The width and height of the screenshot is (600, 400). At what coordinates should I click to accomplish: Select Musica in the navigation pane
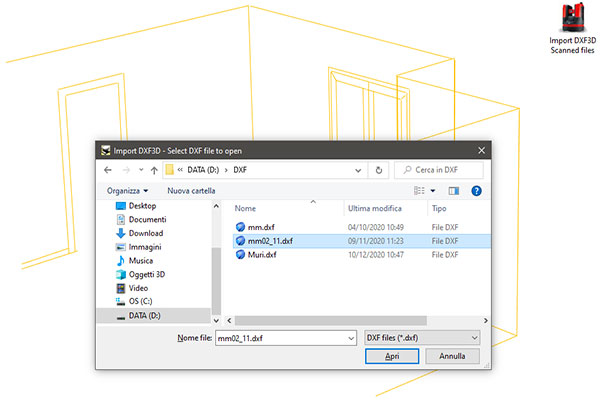(141, 261)
